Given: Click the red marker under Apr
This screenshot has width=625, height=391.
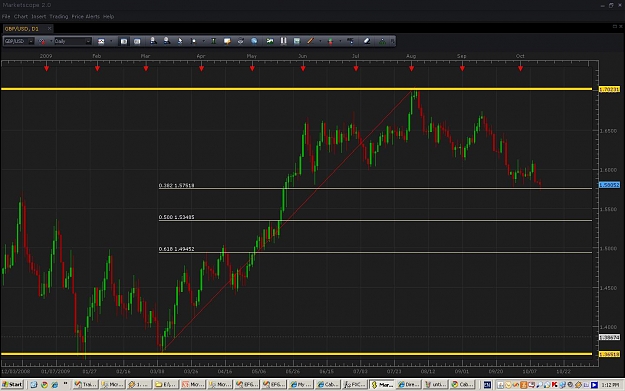Looking at the screenshot, I should click(x=201, y=69).
